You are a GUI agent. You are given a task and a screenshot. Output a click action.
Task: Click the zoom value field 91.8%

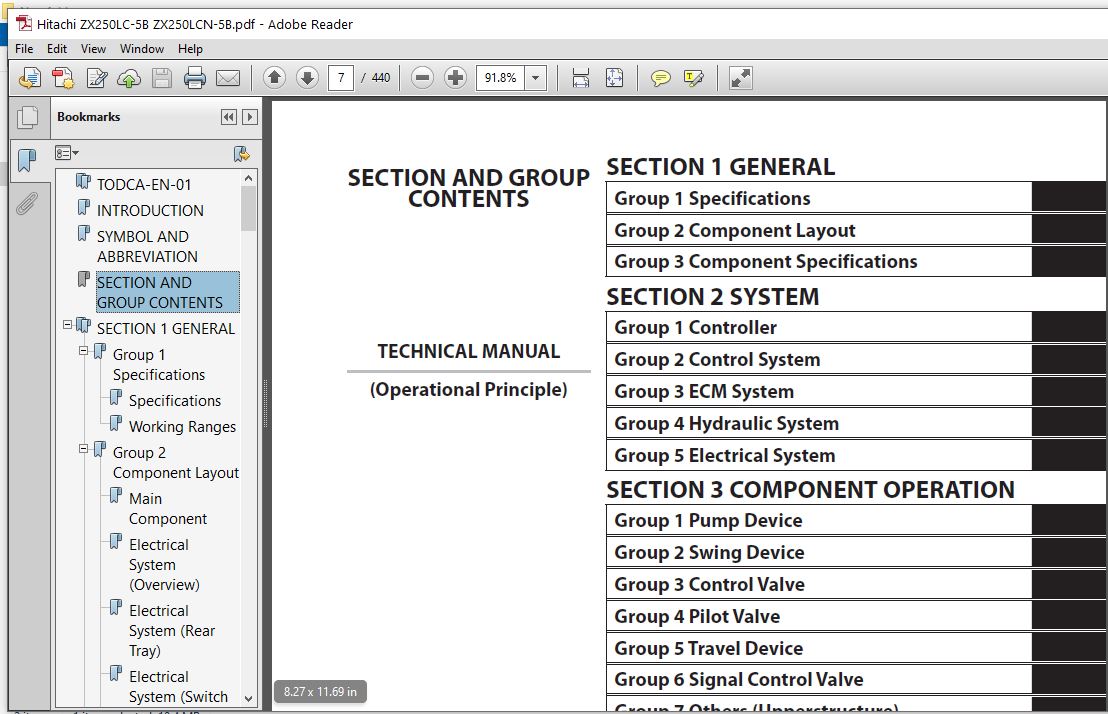pos(501,78)
